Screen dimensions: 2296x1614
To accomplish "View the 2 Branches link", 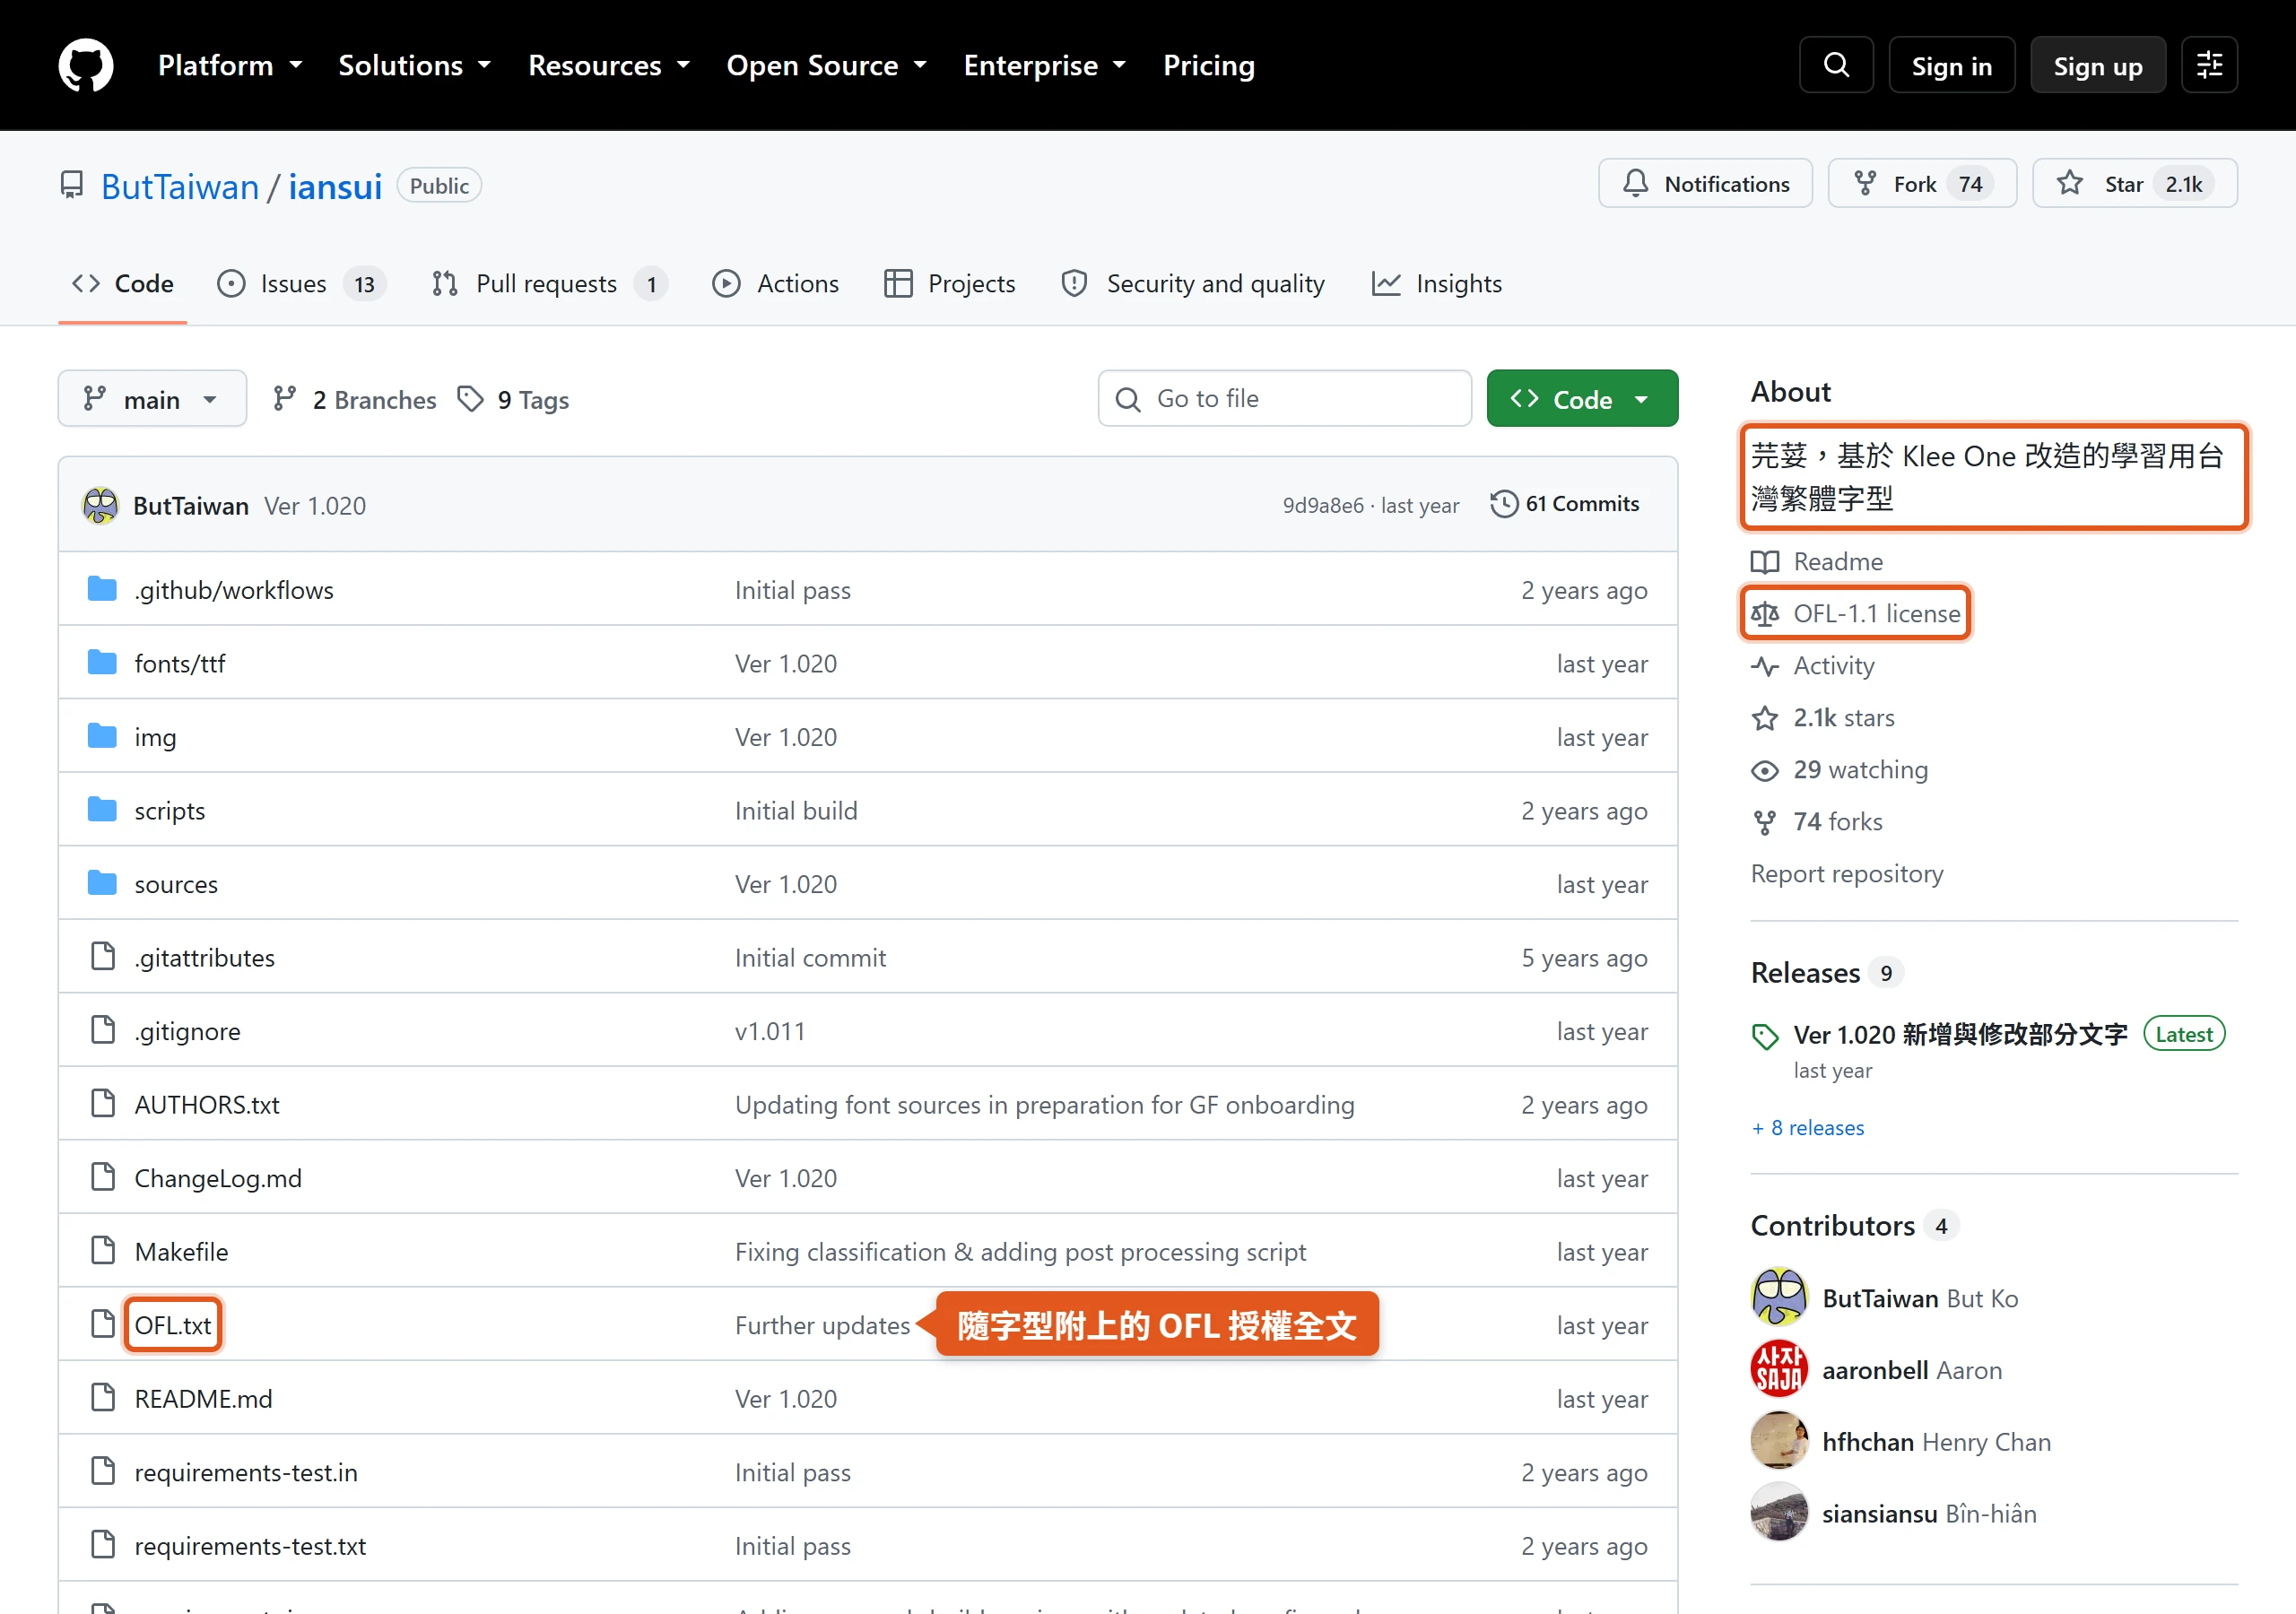I will (355, 399).
